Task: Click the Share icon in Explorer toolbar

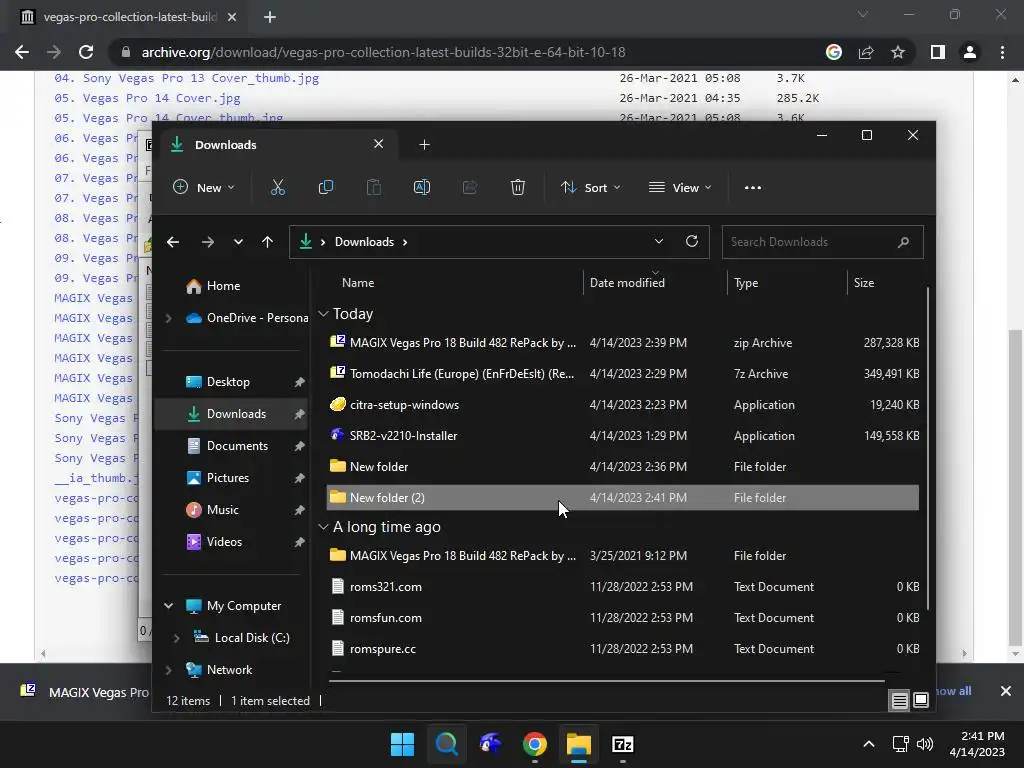Action: point(470,188)
